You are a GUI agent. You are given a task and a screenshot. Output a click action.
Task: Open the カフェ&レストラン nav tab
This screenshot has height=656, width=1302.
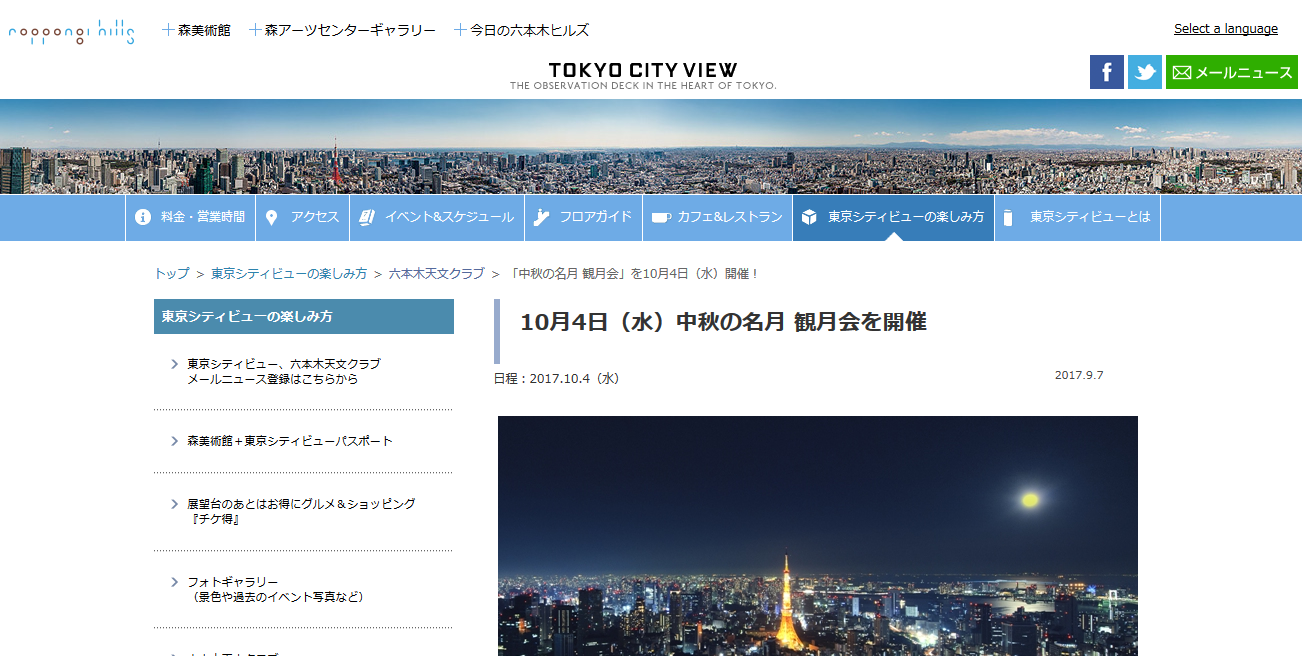pyautogui.click(x=718, y=217)
